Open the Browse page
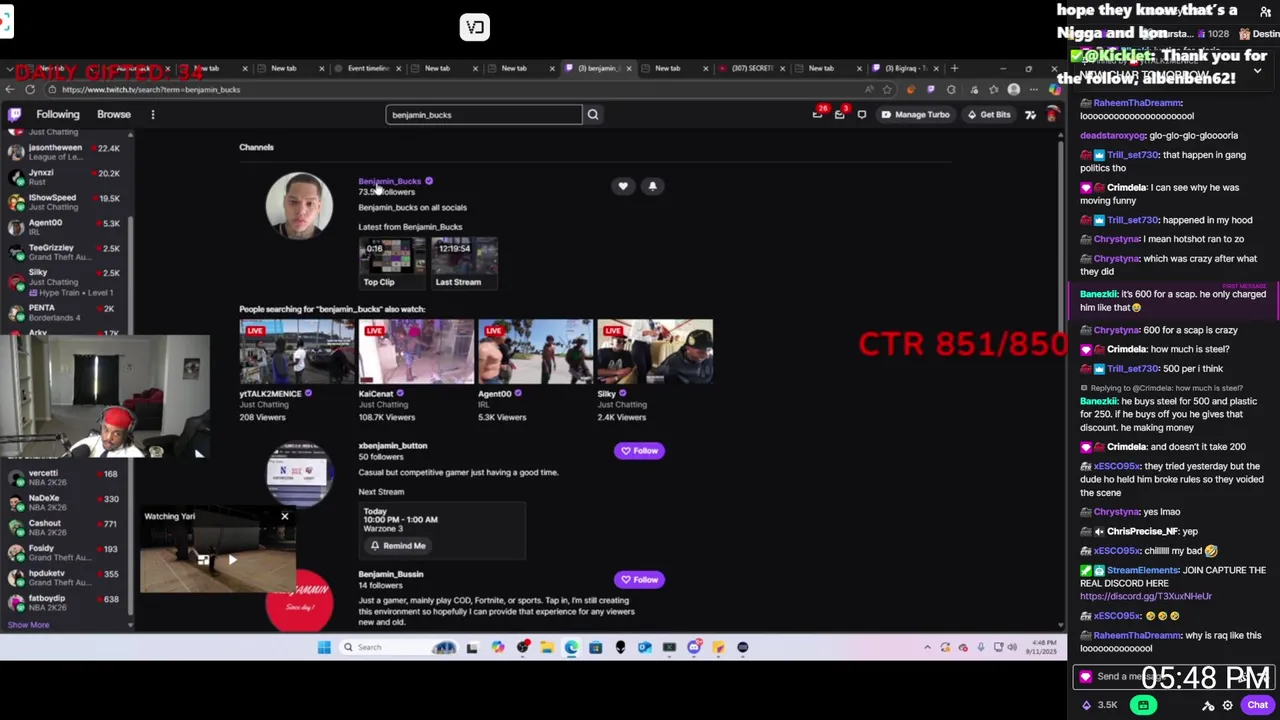 click(x=114, y=114)
